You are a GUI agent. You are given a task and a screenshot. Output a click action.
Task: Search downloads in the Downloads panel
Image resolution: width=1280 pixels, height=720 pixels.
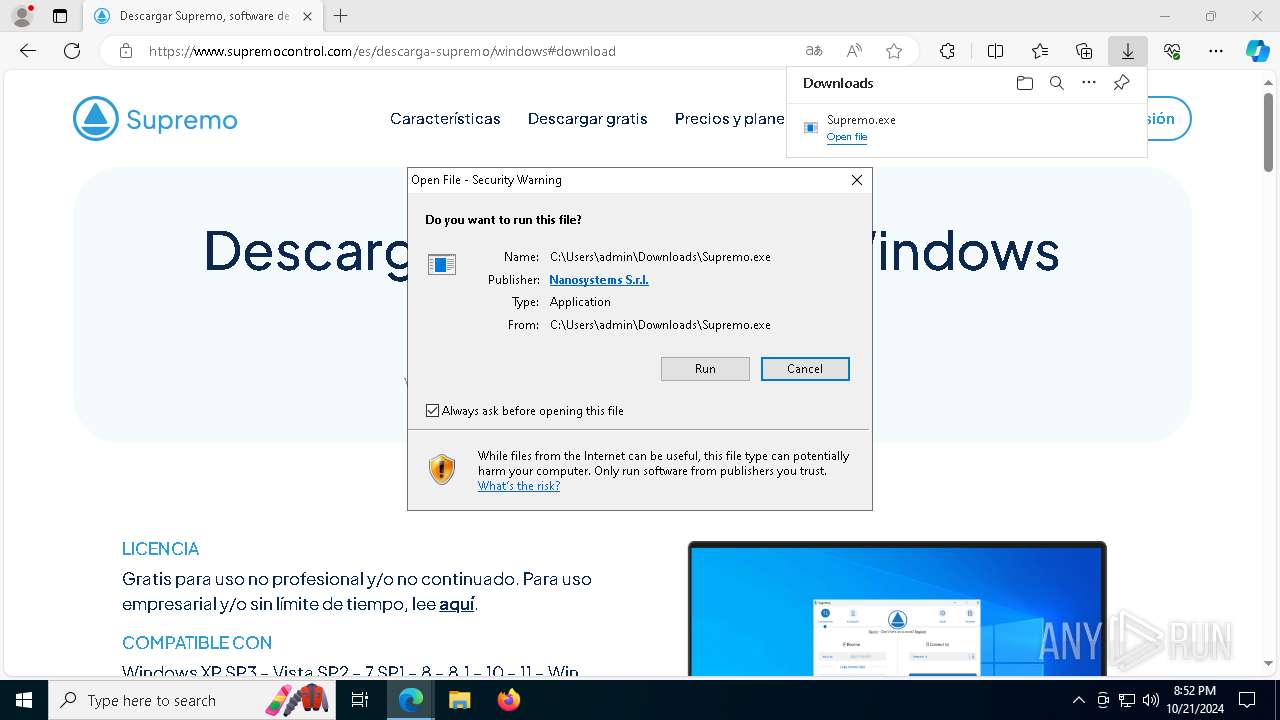(1057, 83)
